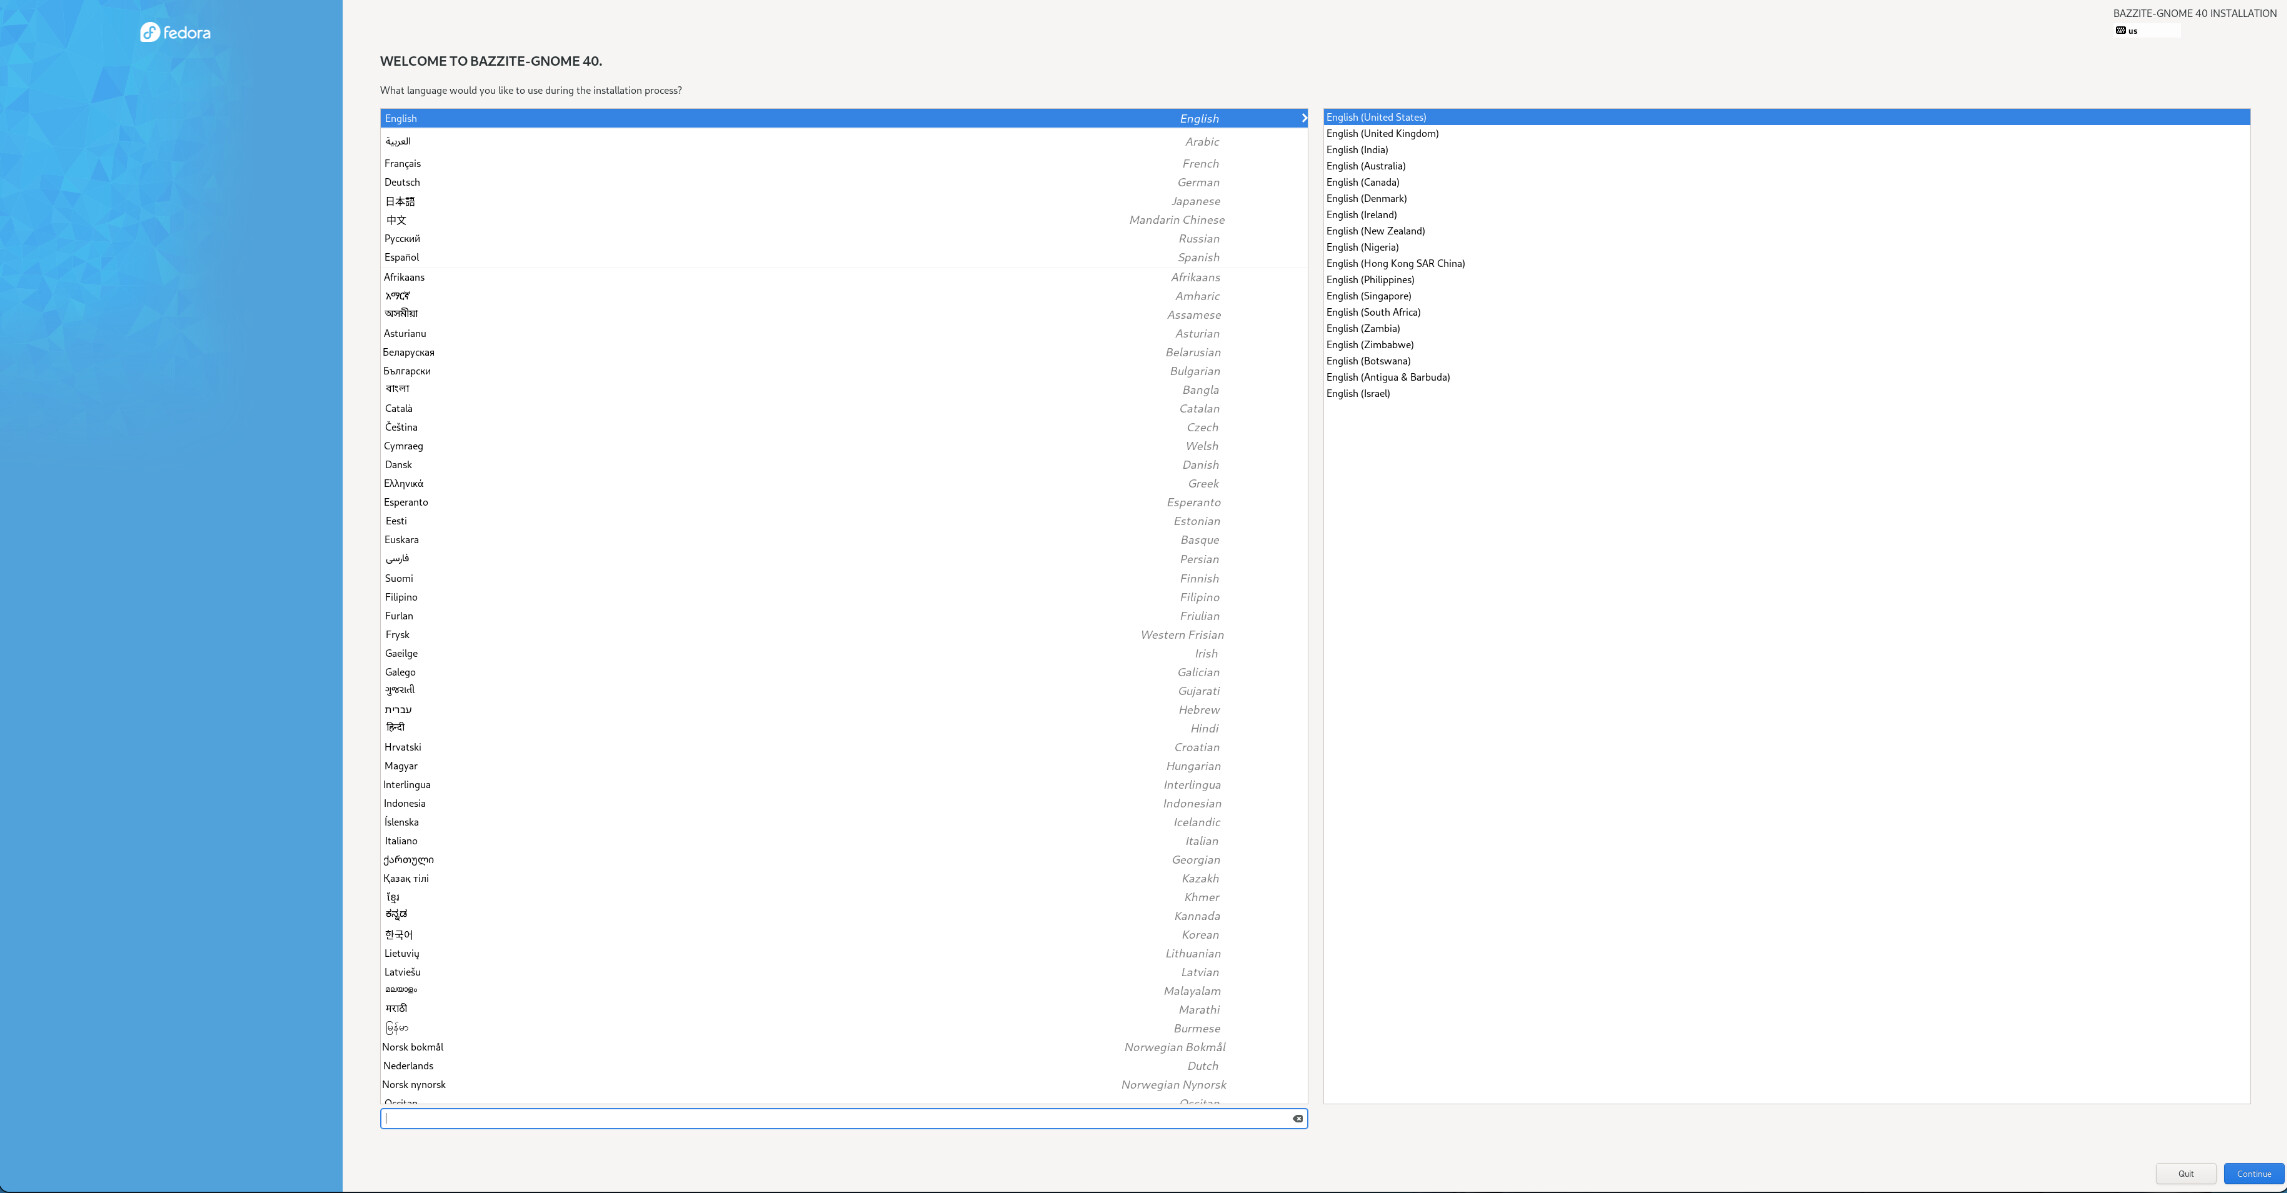Choose English (Australia) locale
This screenshot has height=1193, width=2287.
[x=1786, y=166]
